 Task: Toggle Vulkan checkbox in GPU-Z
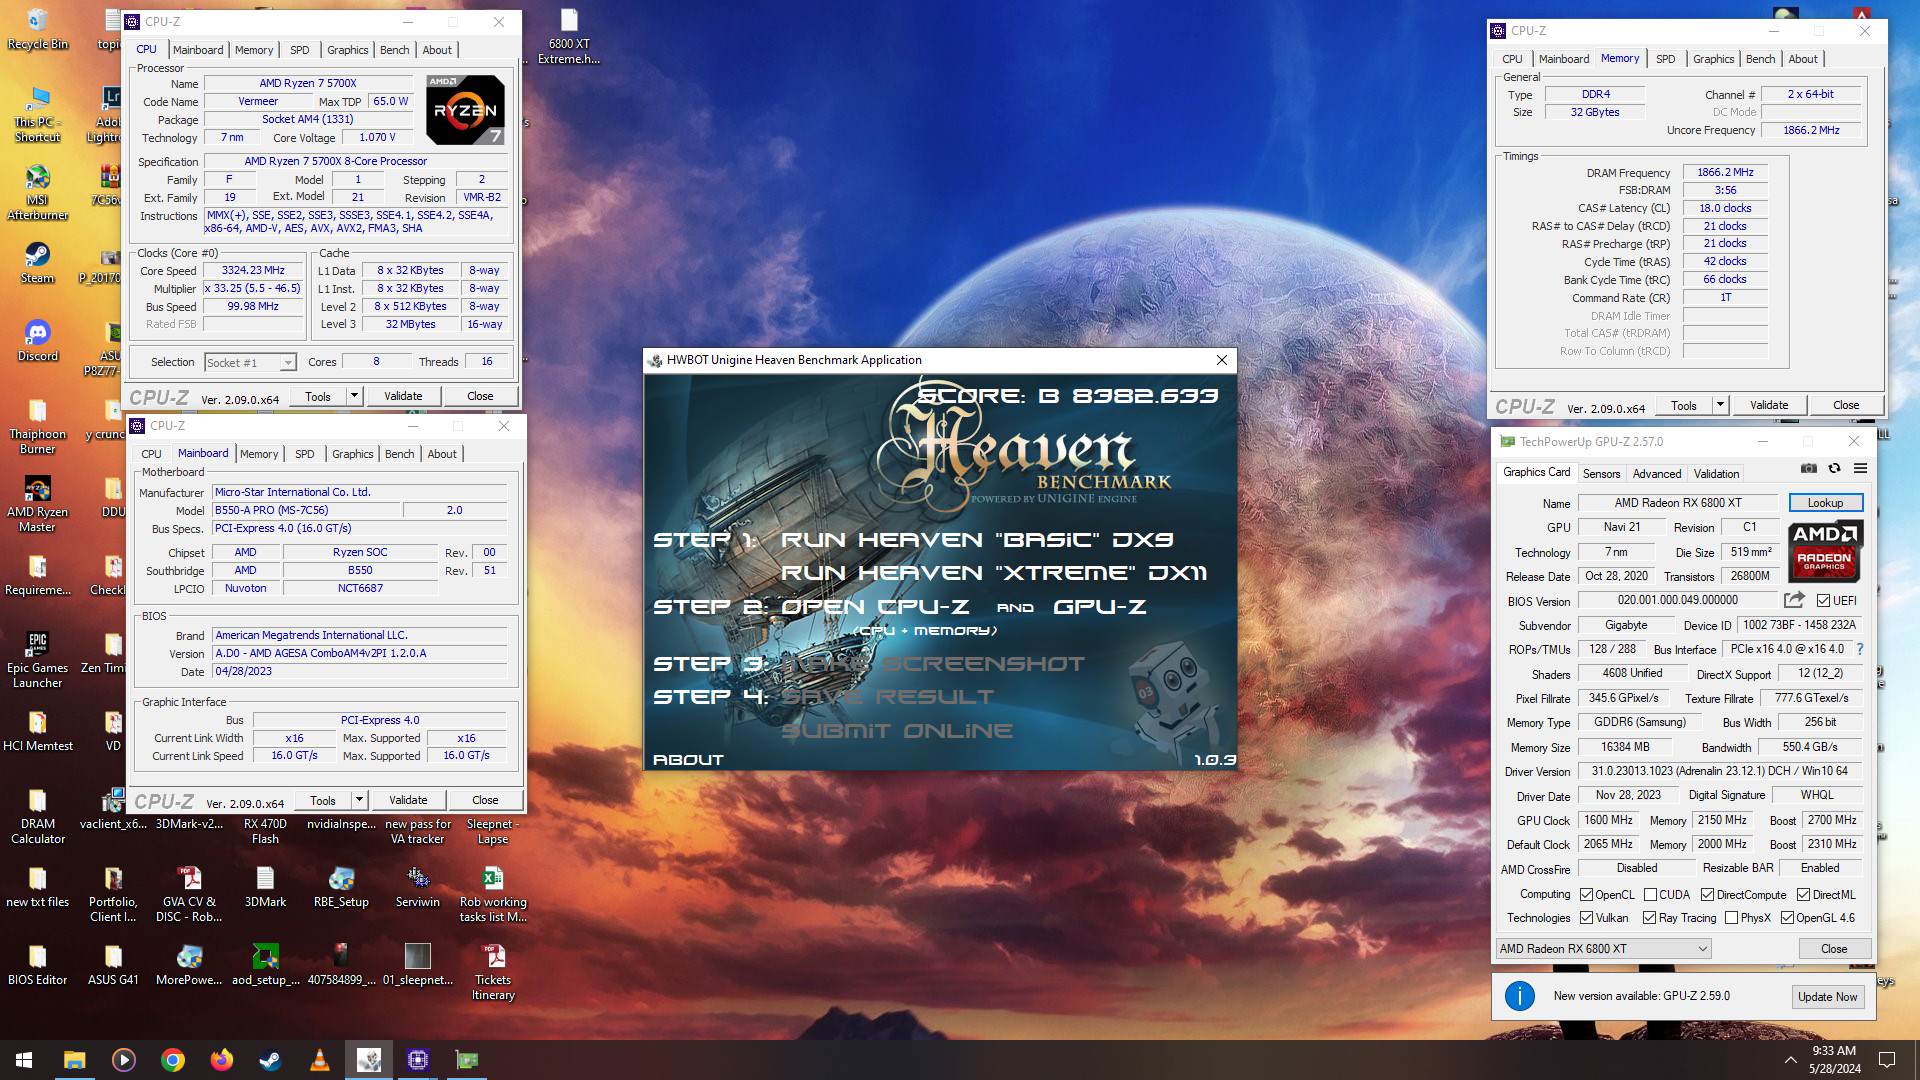coord(1586,918)
